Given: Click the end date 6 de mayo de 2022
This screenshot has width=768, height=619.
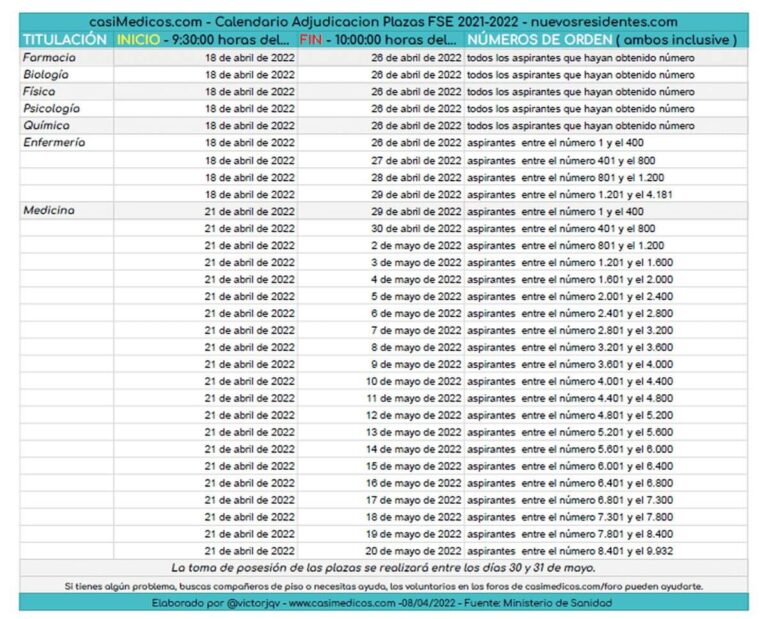Looking at the screenshot, I should click(416, 313).
